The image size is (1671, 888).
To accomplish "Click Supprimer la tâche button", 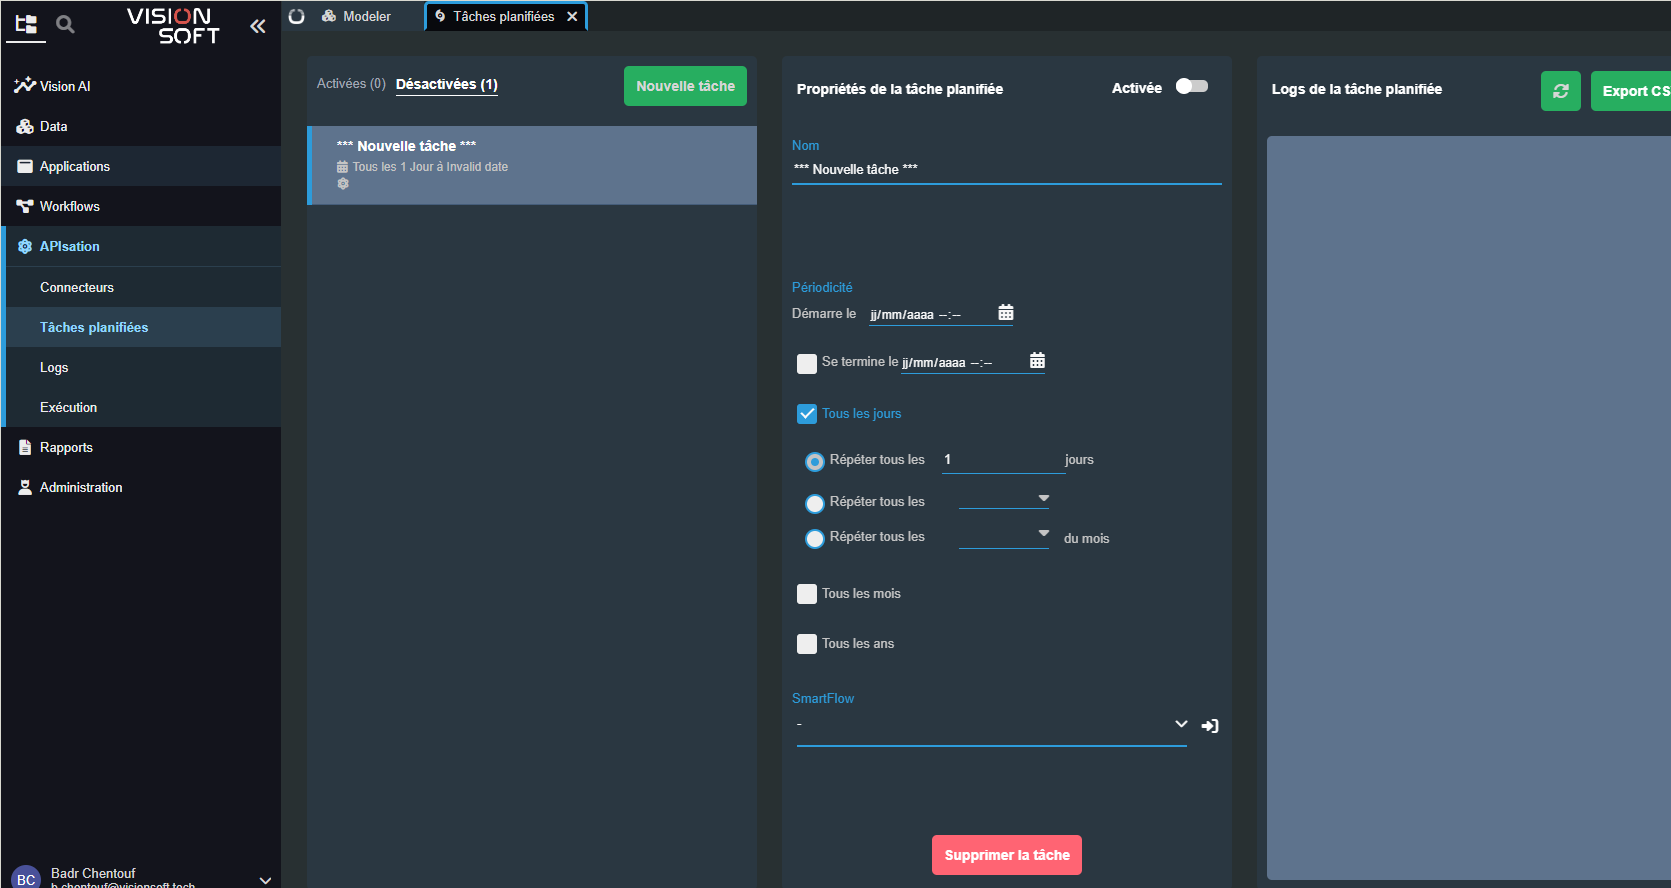I will 1006,855.
